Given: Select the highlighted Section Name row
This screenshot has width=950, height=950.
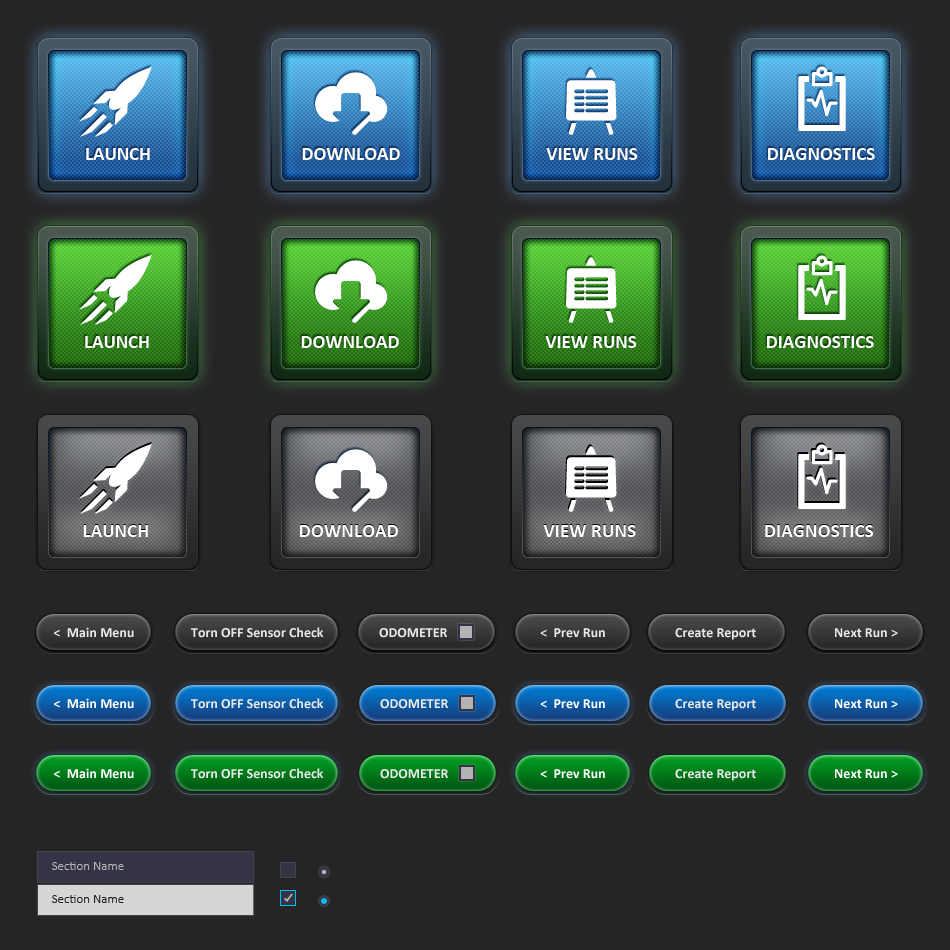Looking at the screenshot, I should (x=145, y=899).
